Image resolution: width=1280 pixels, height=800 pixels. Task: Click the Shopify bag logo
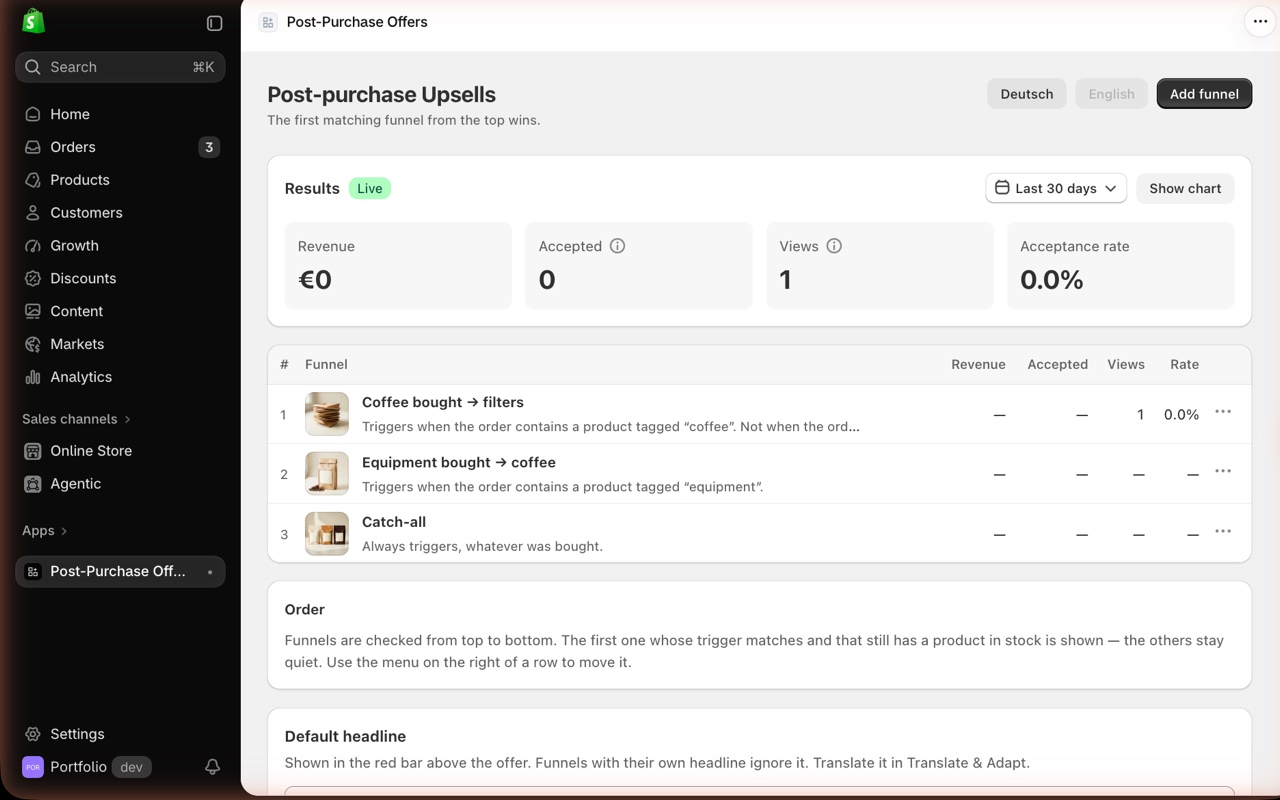pos(33,21)
